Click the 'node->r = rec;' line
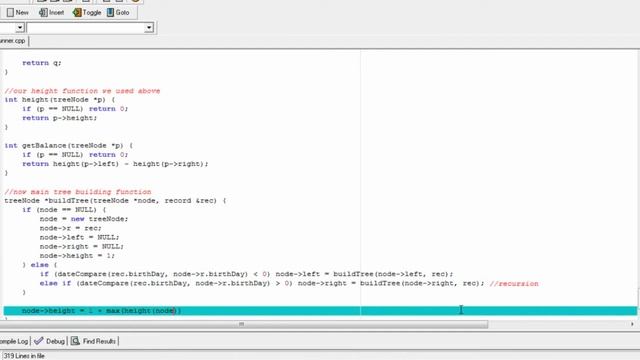The width and height of the screenshot is (640, 360). (x=71, y=228)
